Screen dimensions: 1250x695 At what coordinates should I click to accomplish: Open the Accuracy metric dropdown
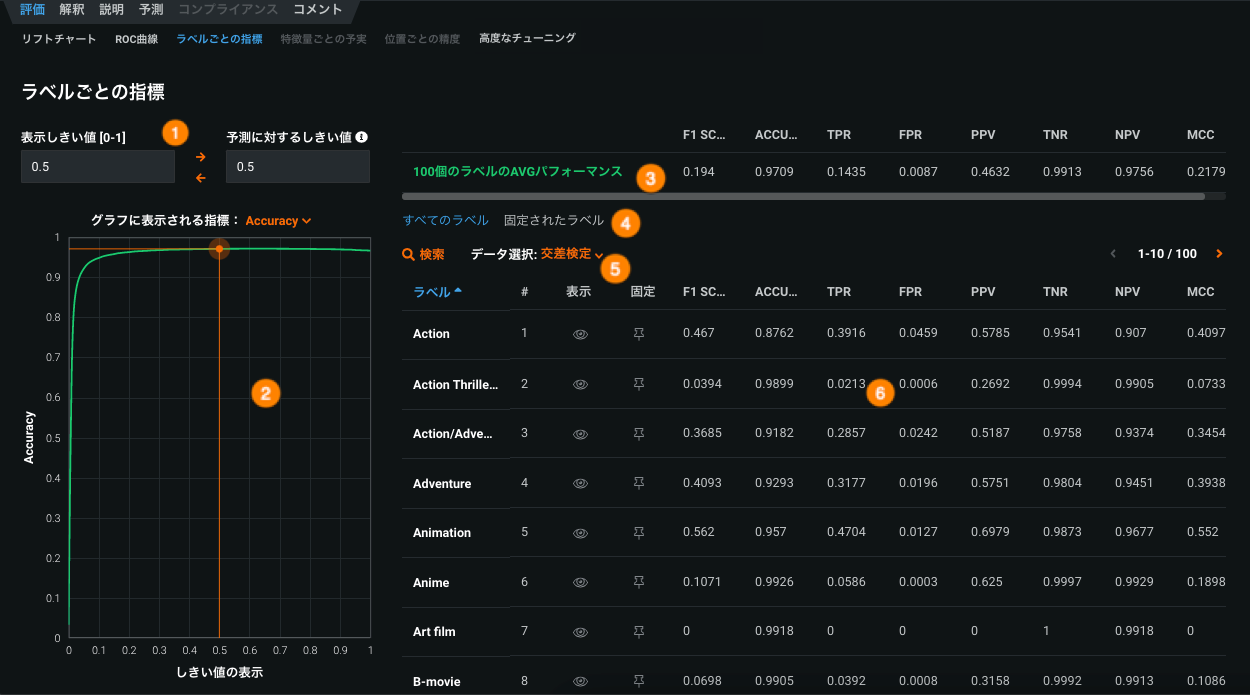(278, 220)
